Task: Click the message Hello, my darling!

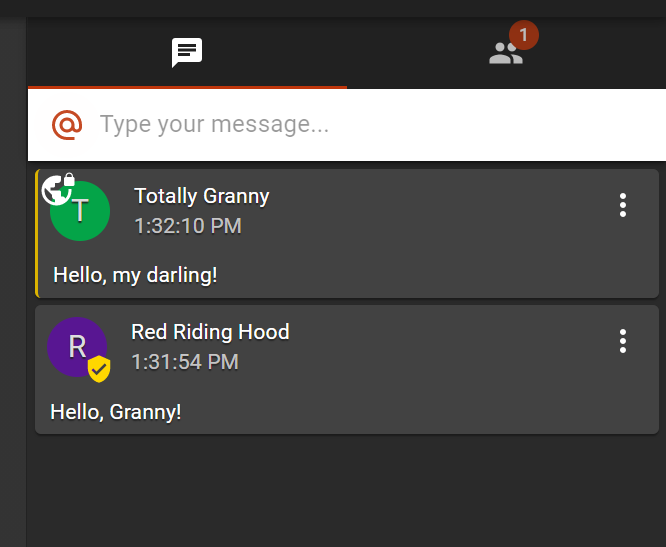Action: pos(135,275)
